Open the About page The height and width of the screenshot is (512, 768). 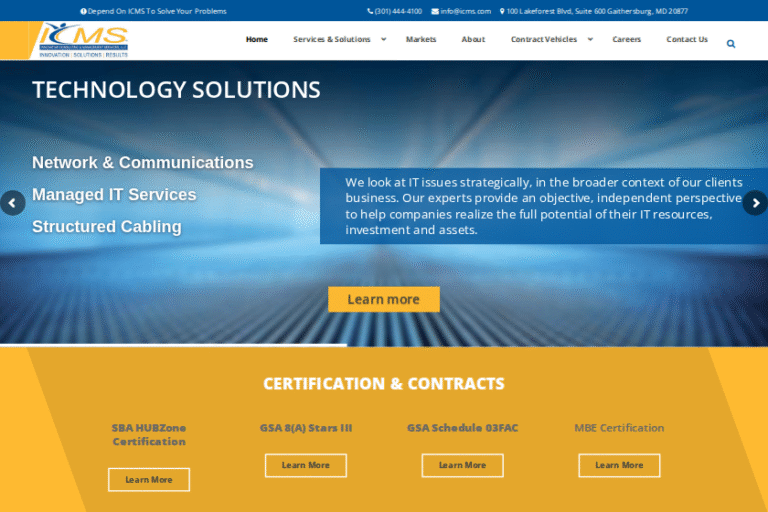coord(473,40)
